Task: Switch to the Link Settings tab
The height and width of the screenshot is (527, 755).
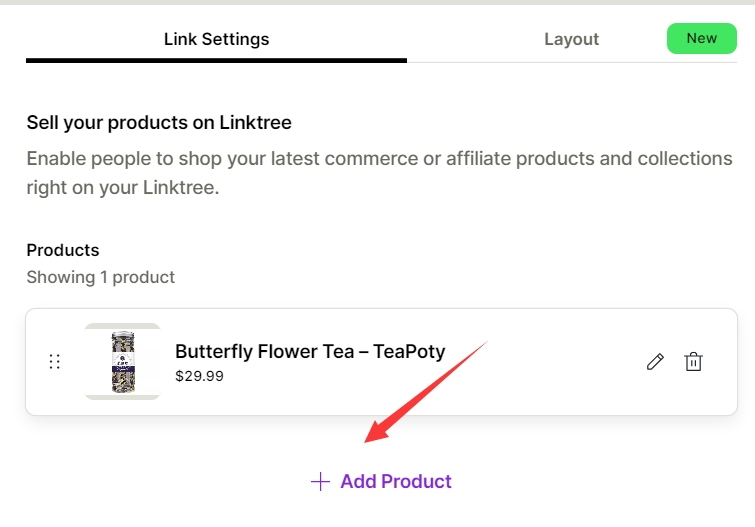Action: click(x=216, y=39)
